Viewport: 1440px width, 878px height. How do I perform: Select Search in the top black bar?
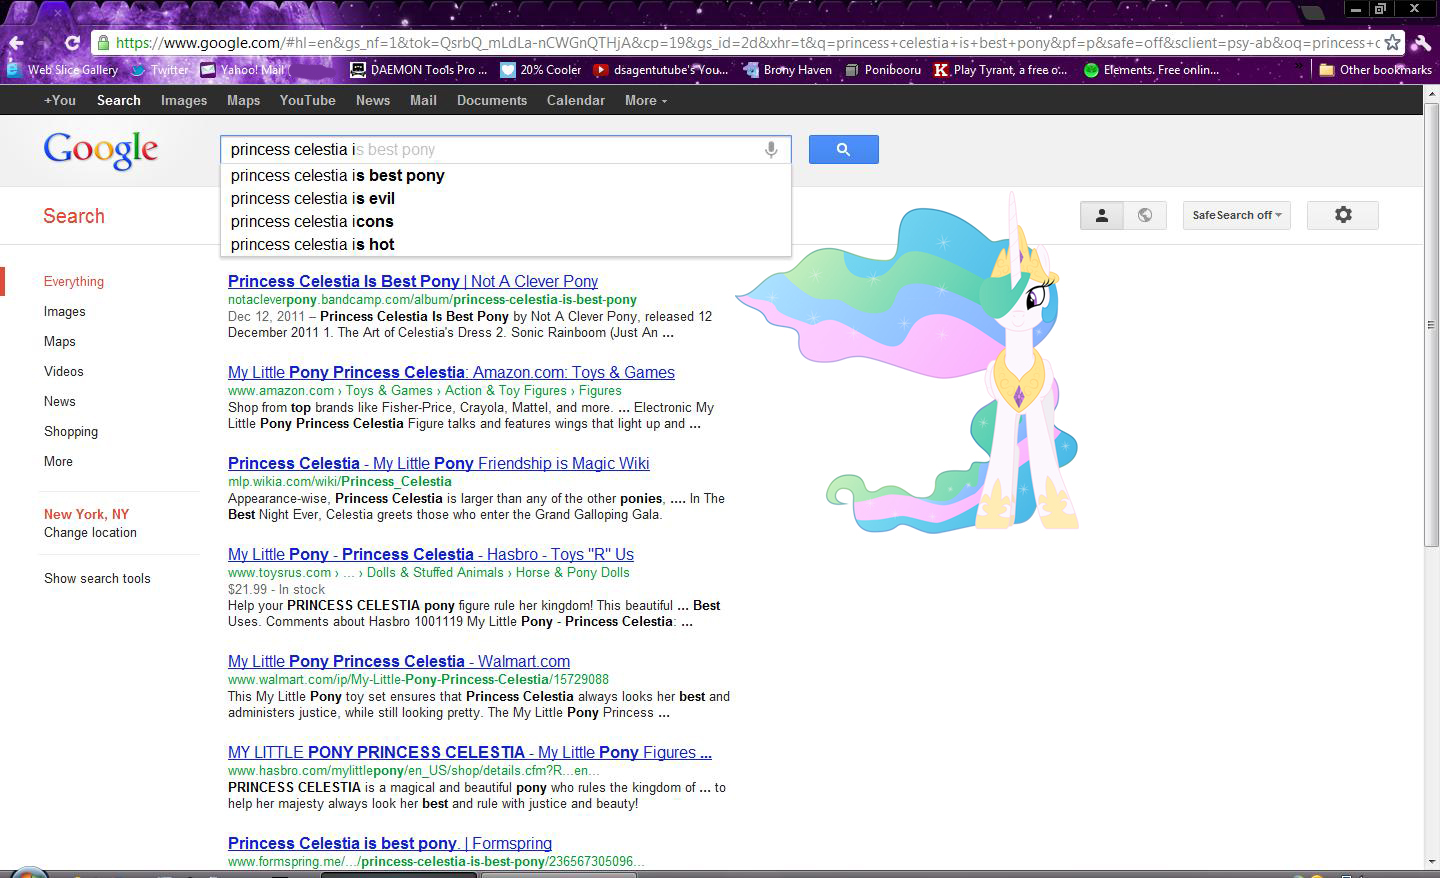coord(119,100)
